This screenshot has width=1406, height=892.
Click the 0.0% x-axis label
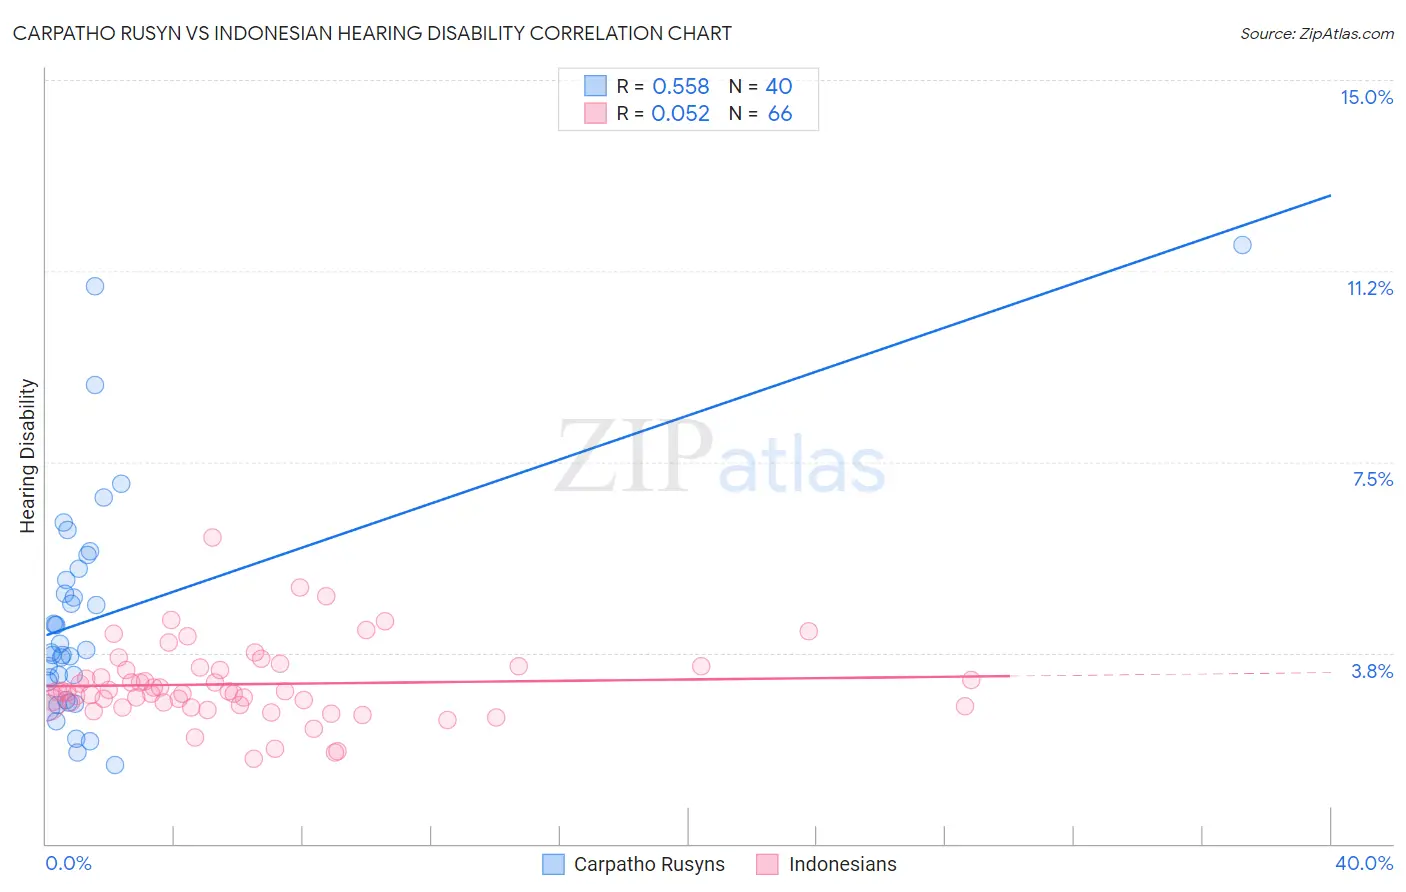tap(69, 863)
